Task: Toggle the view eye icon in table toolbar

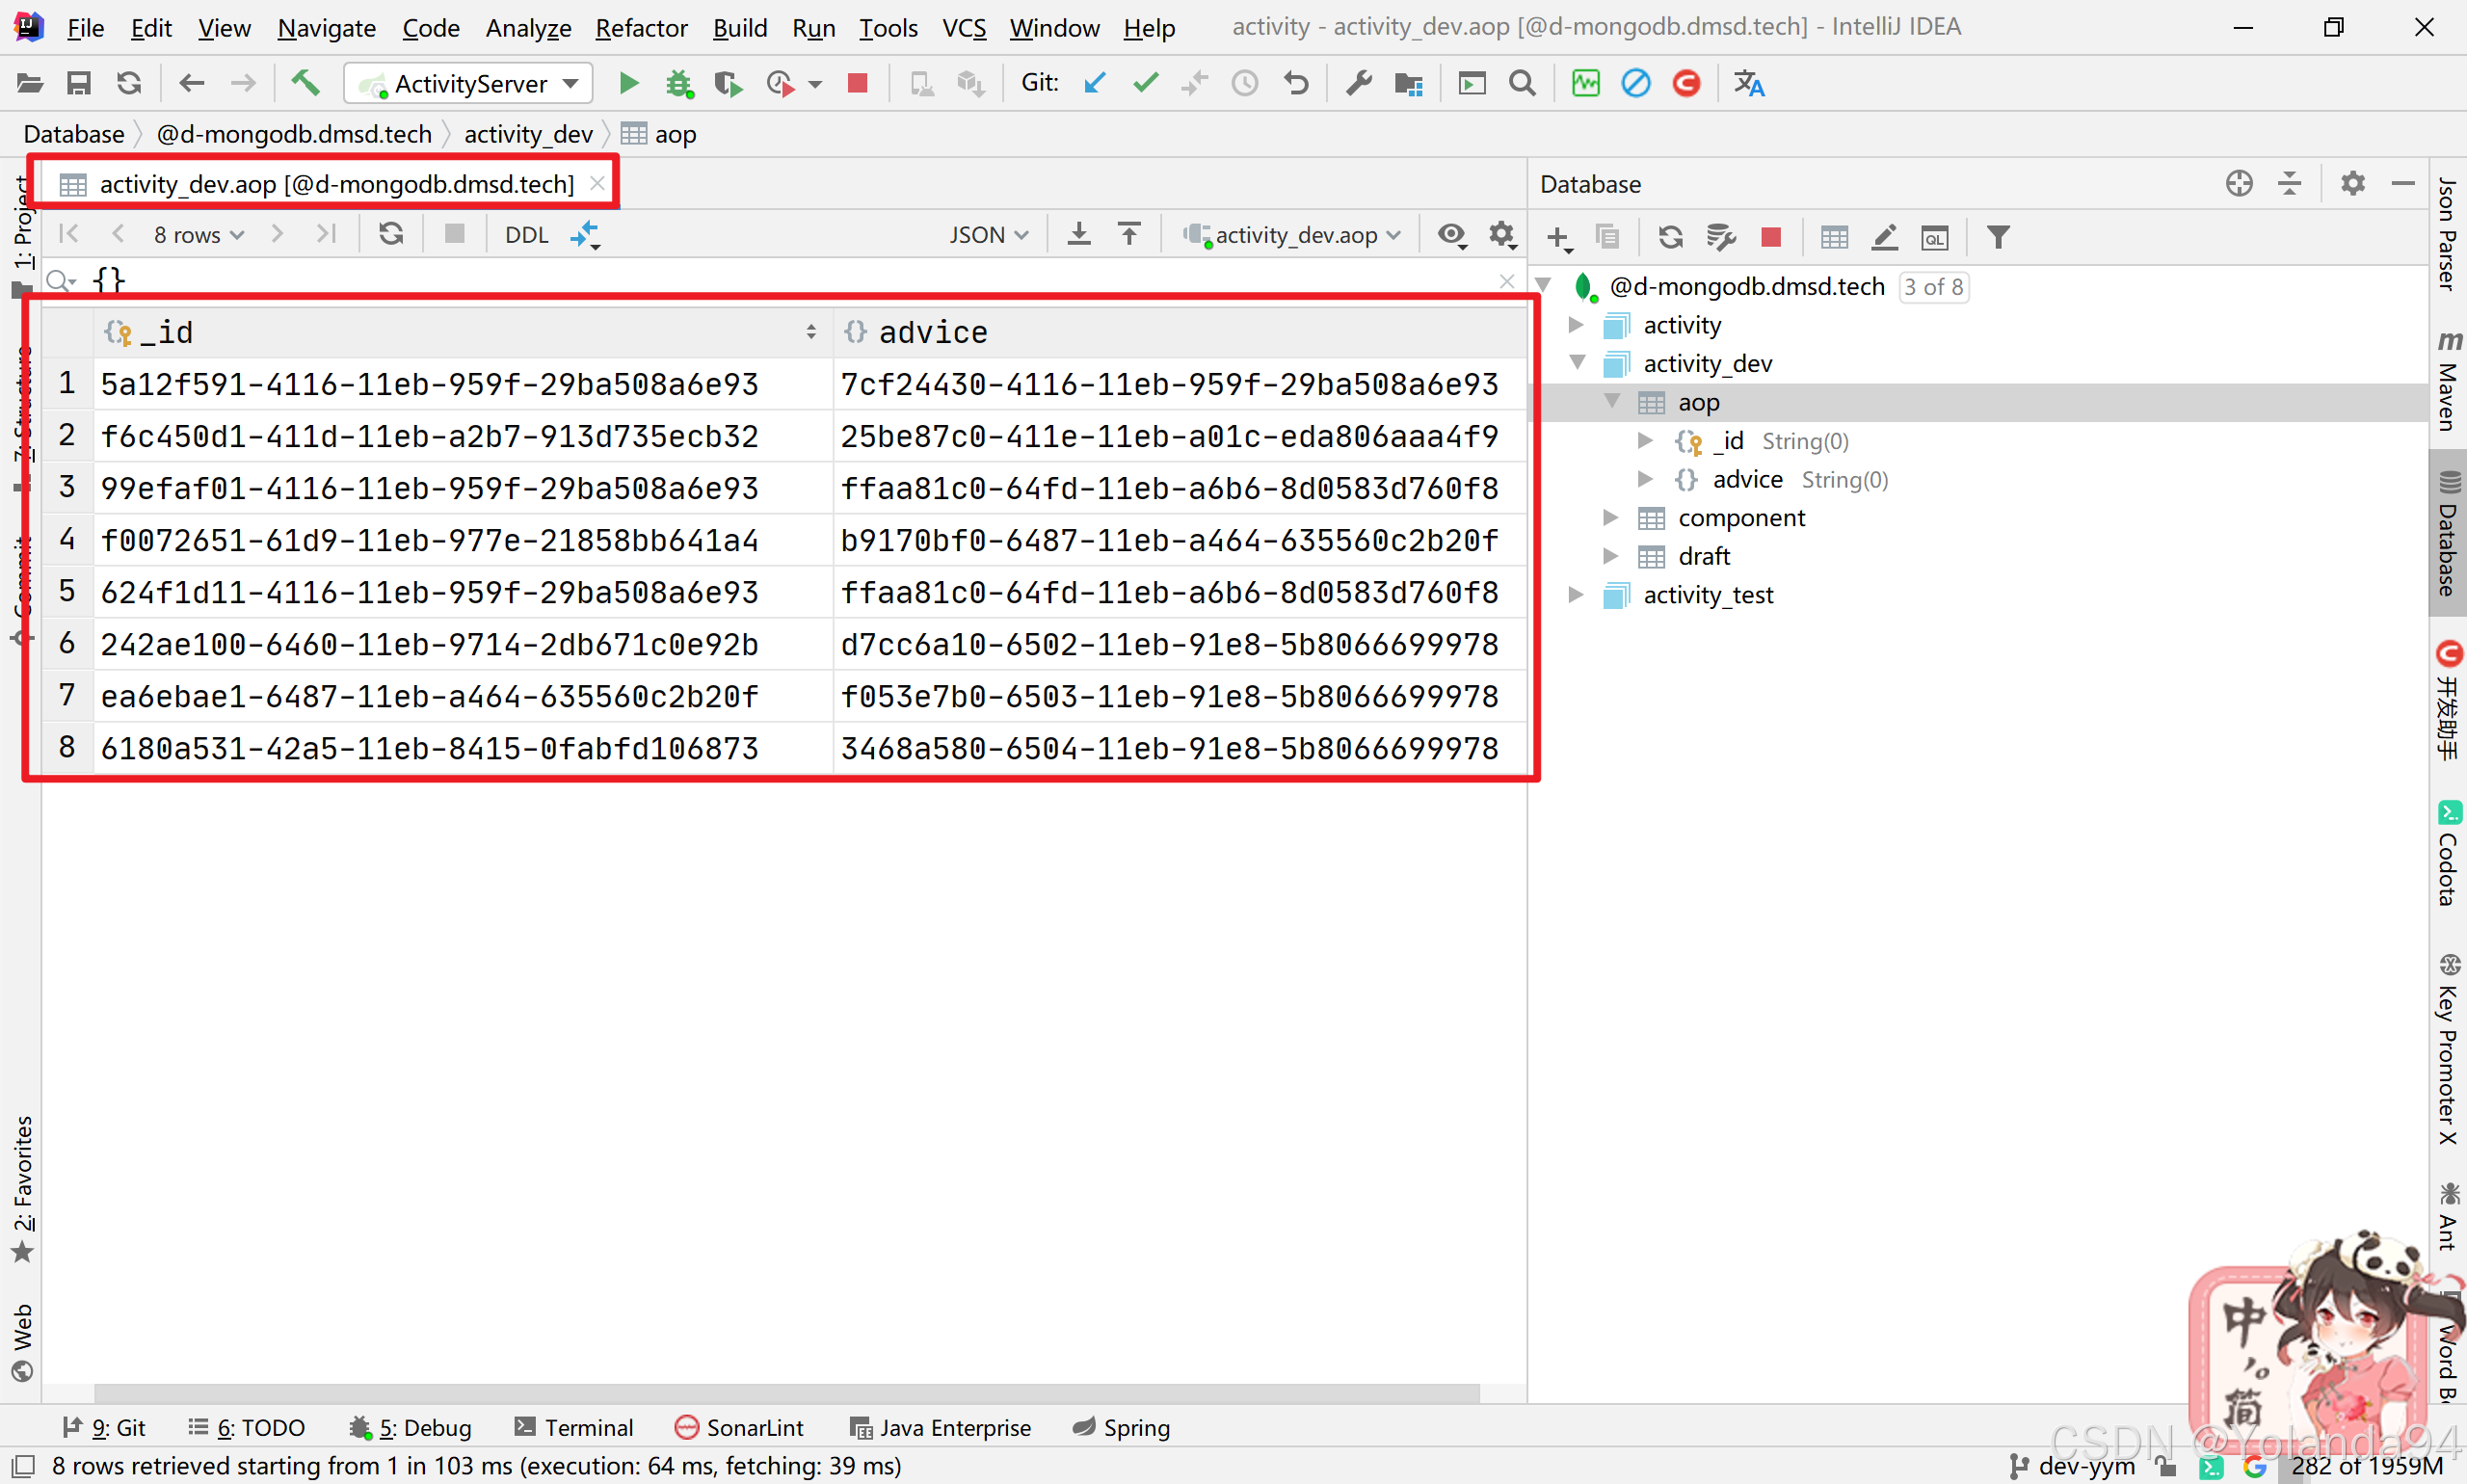Action: point(1451,234)
